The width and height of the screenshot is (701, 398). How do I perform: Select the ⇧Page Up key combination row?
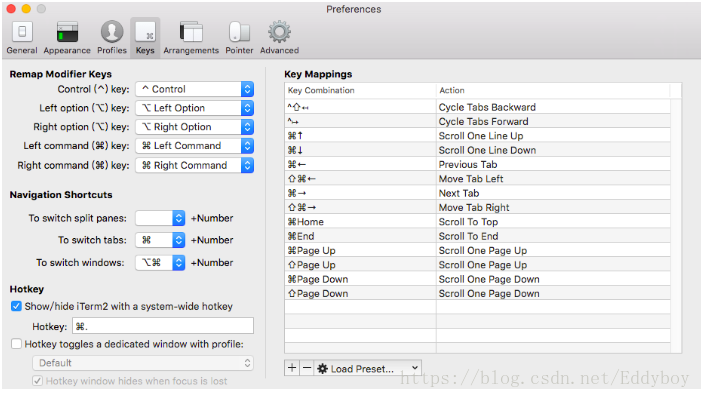477,265
